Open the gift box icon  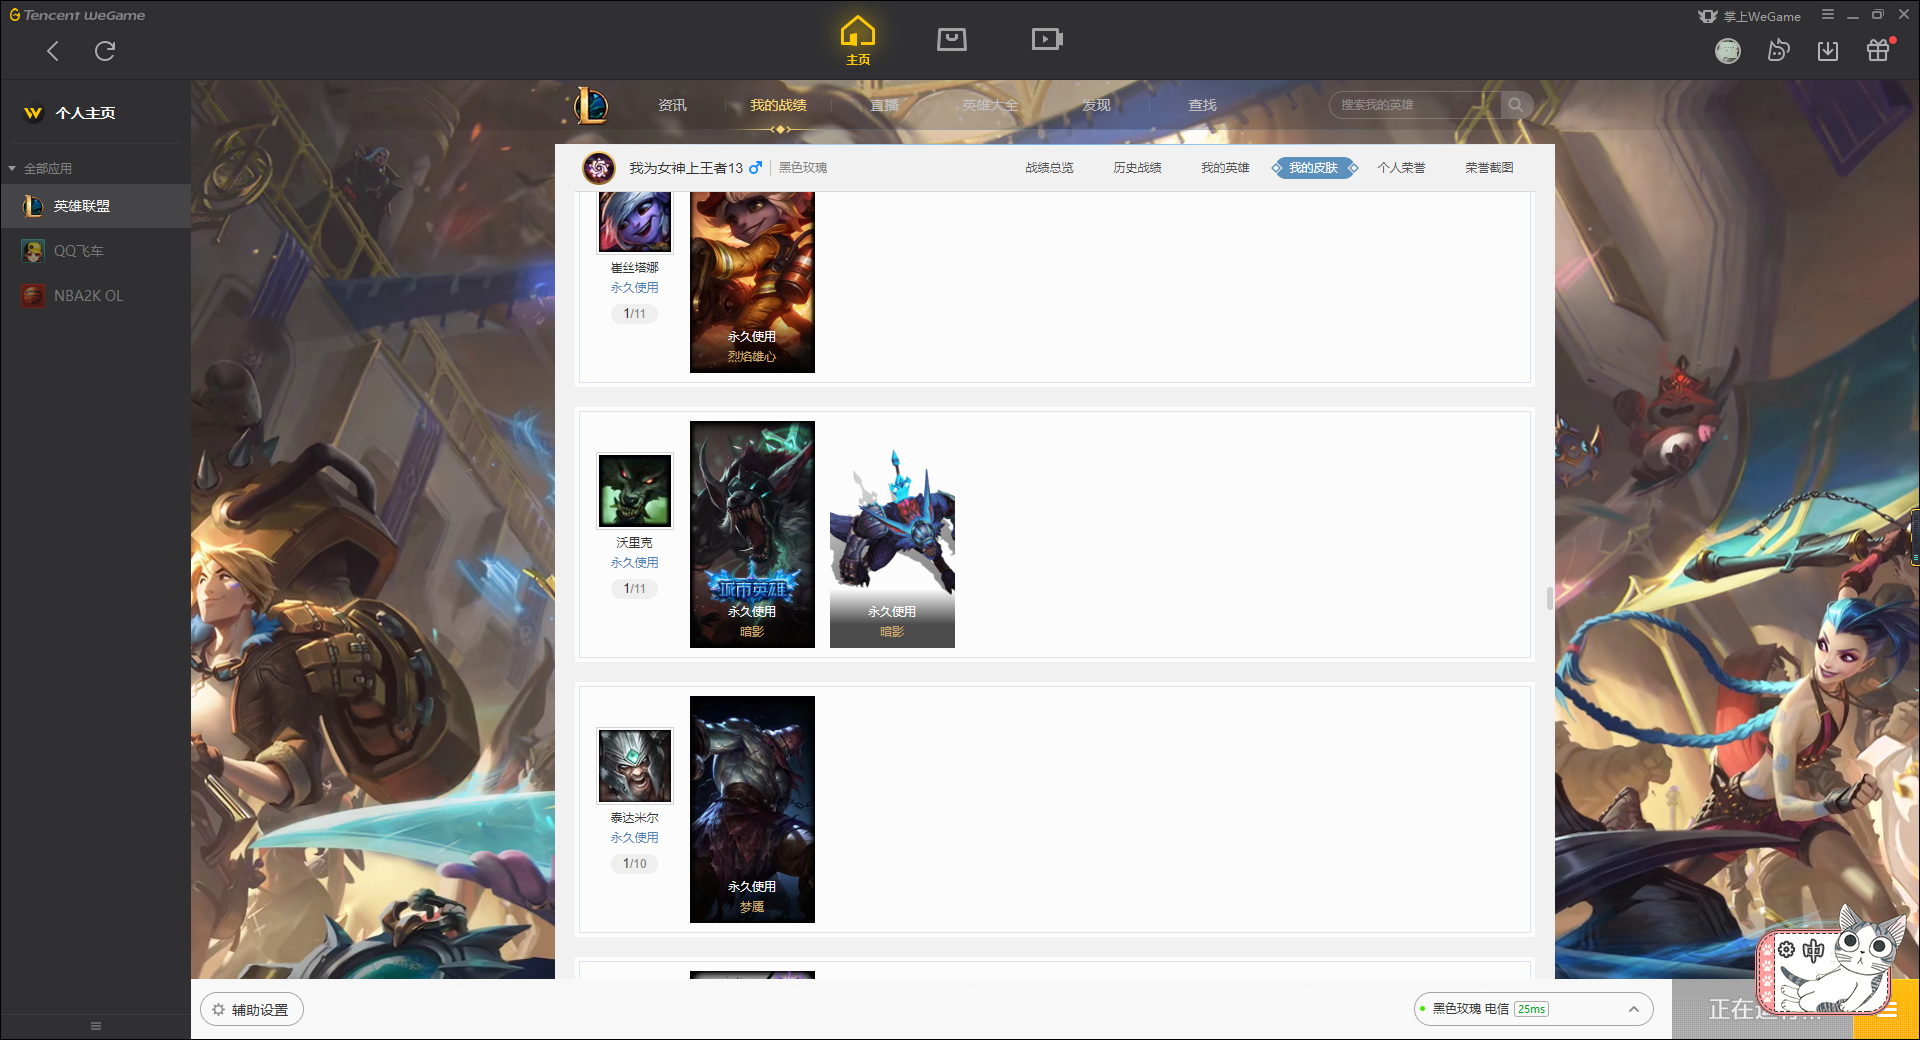coord(1878,50)
